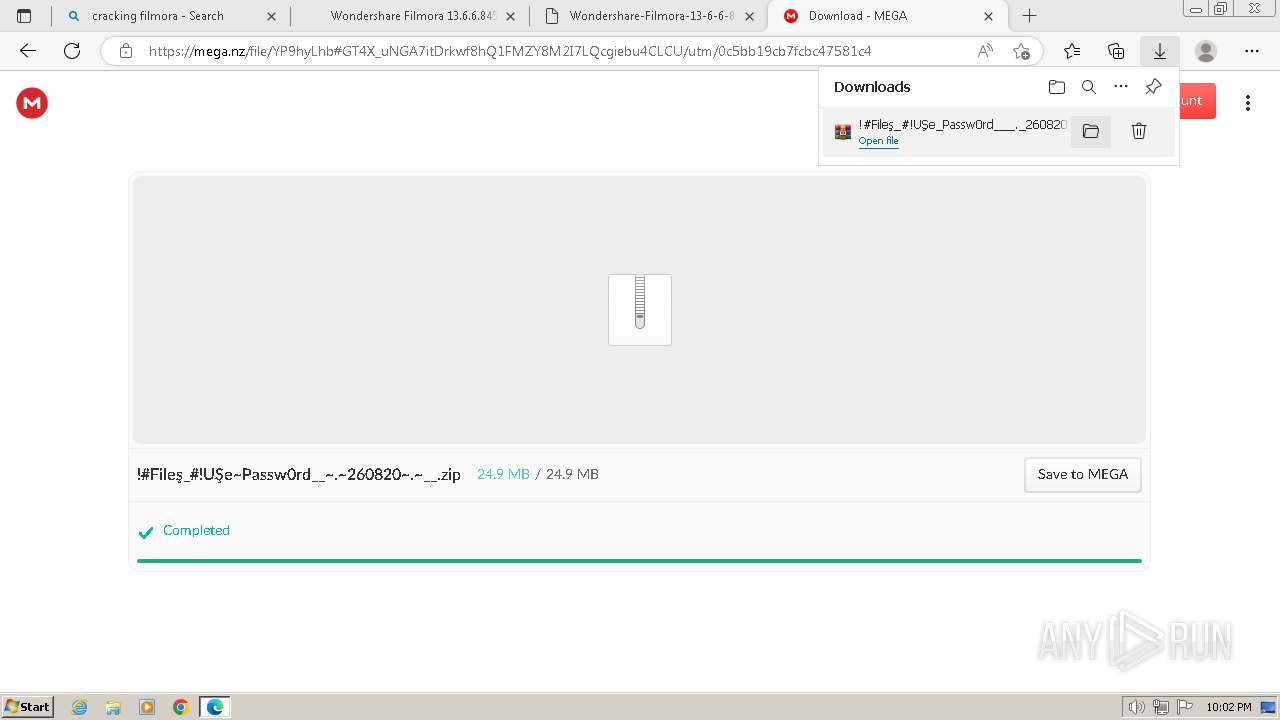This screenshot has height=720, width=1280.
Task: Click the Completed status label
Action: (x=196, y=530)
